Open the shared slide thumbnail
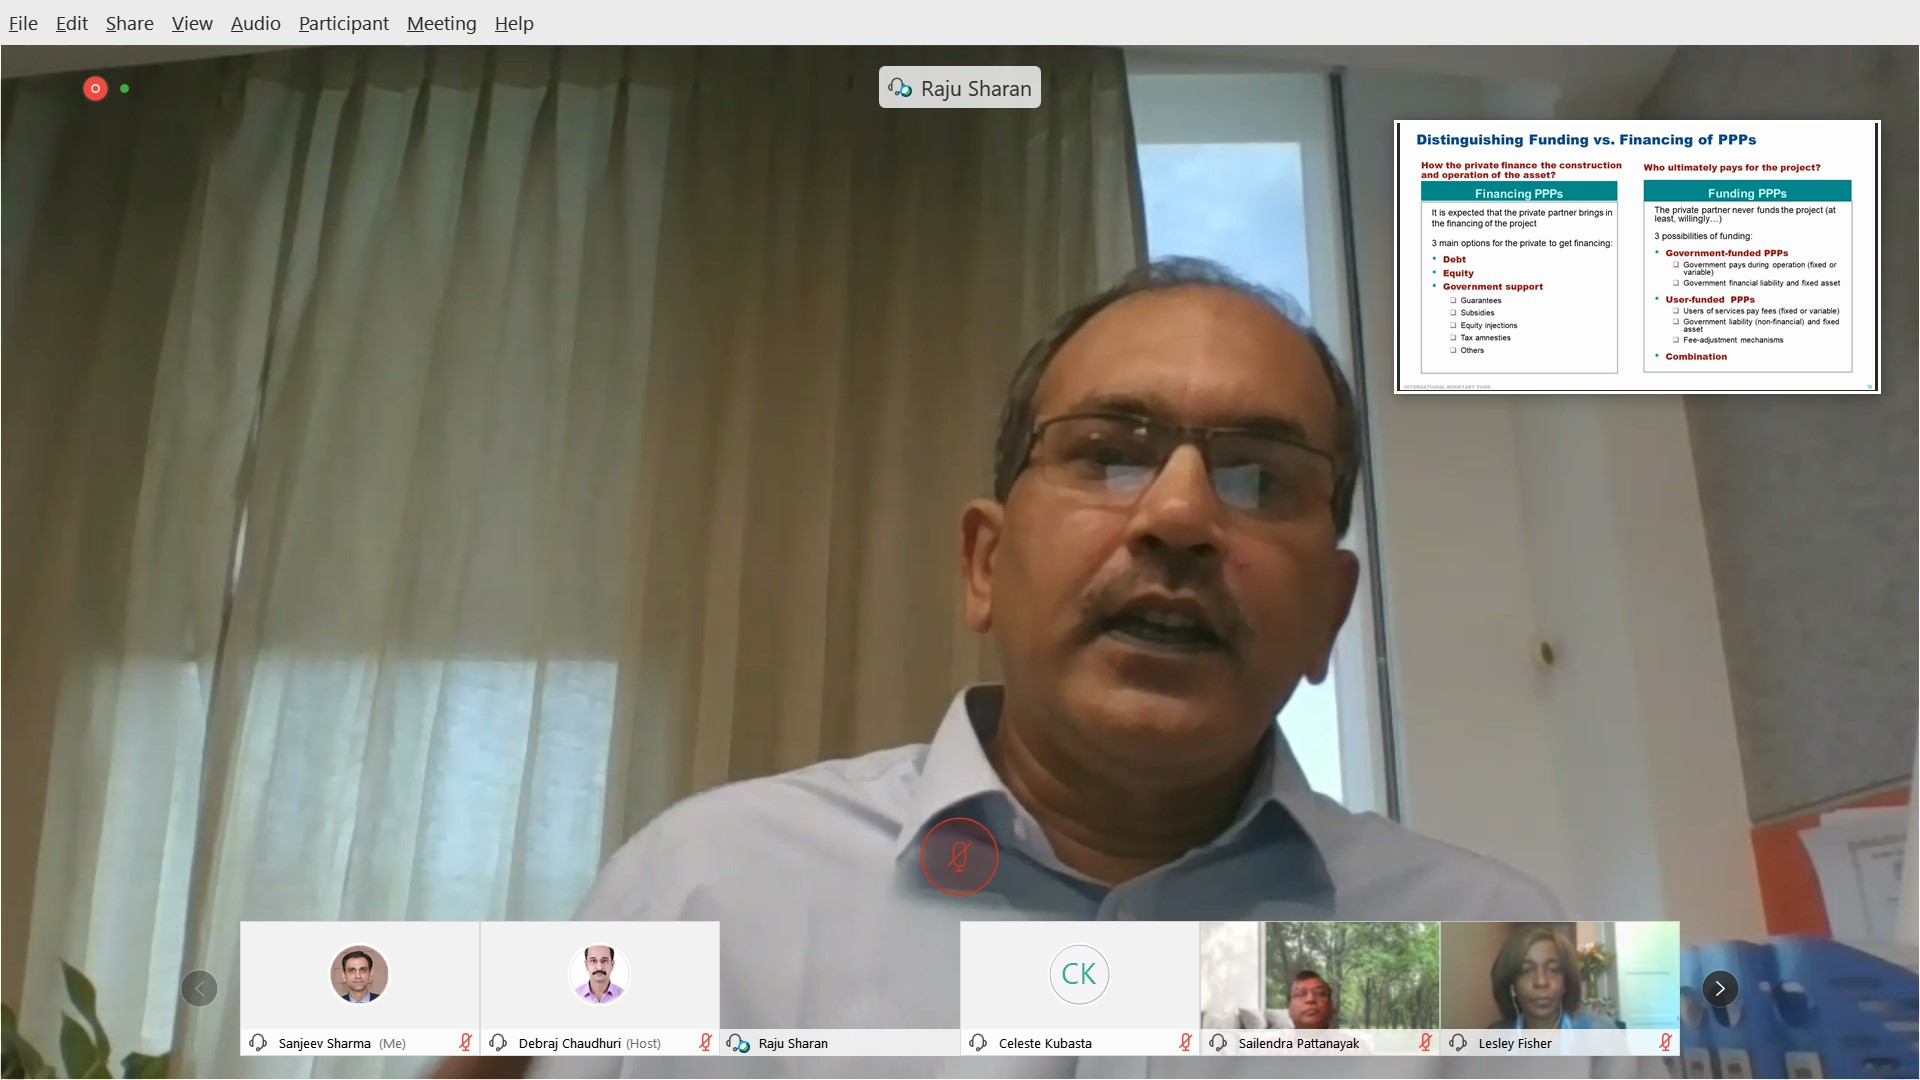Screen dimensions: 1920x1080 coord(1637,257)
